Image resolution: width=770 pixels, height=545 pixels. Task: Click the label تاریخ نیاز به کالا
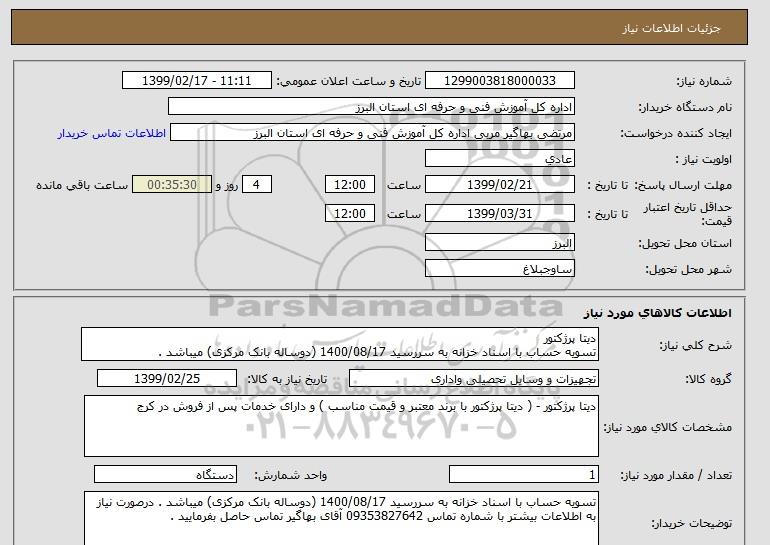(x=287, y=379)
